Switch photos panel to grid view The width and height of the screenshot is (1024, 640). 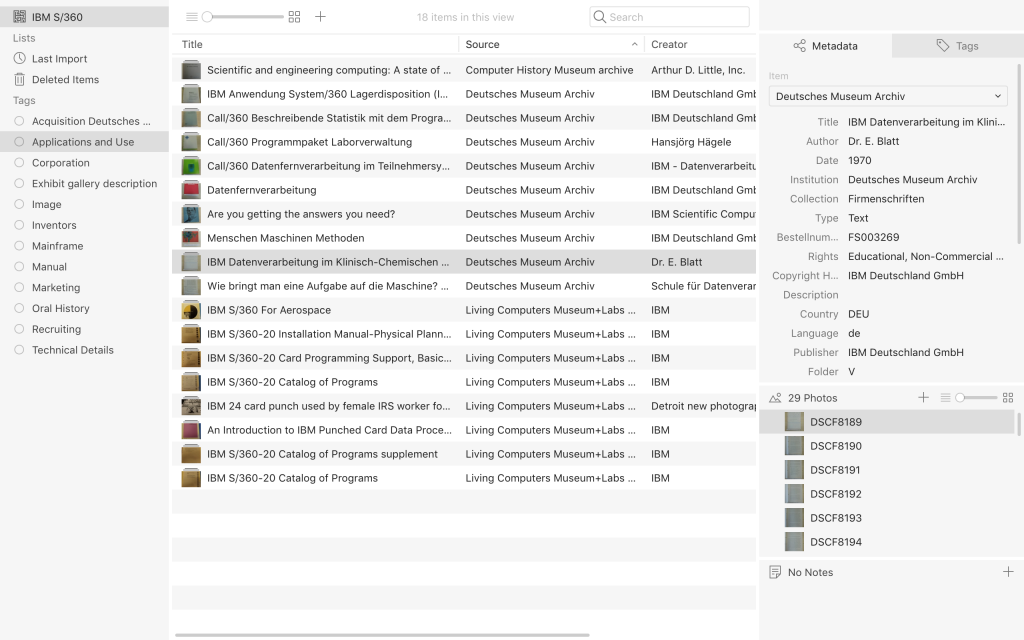pyautogui.click(x=1008, y=398)
